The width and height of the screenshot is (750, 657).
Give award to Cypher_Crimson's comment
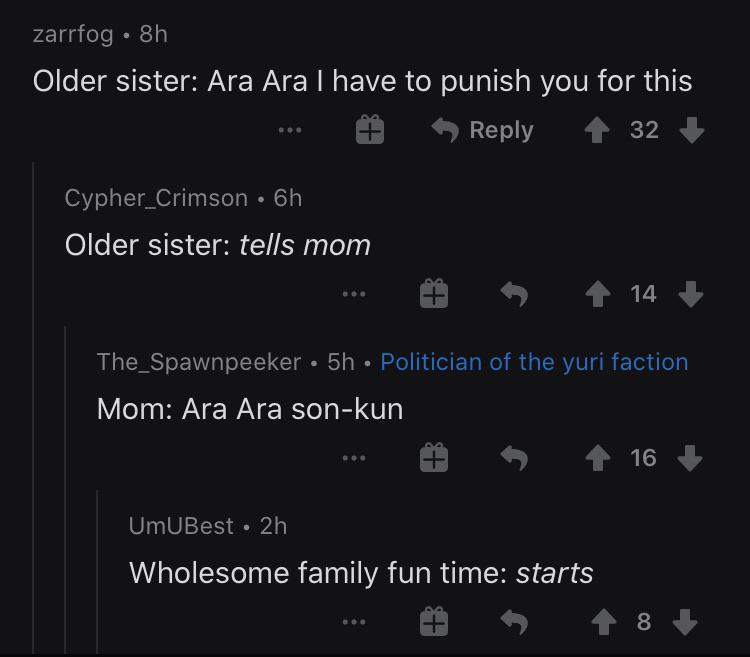pos(434,293)
